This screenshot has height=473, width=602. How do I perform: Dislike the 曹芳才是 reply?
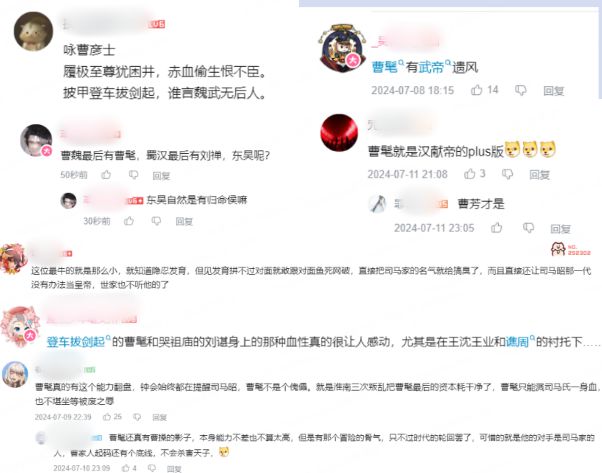point(529,228)
